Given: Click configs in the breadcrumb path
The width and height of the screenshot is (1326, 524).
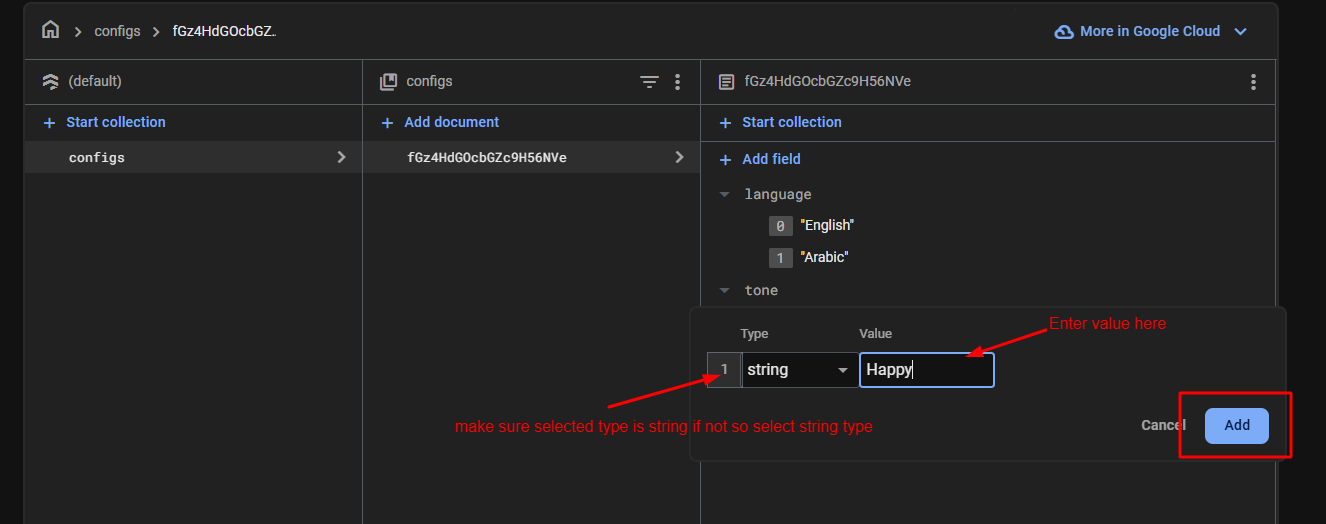Looking at the screenshot, I should (117, 32).
